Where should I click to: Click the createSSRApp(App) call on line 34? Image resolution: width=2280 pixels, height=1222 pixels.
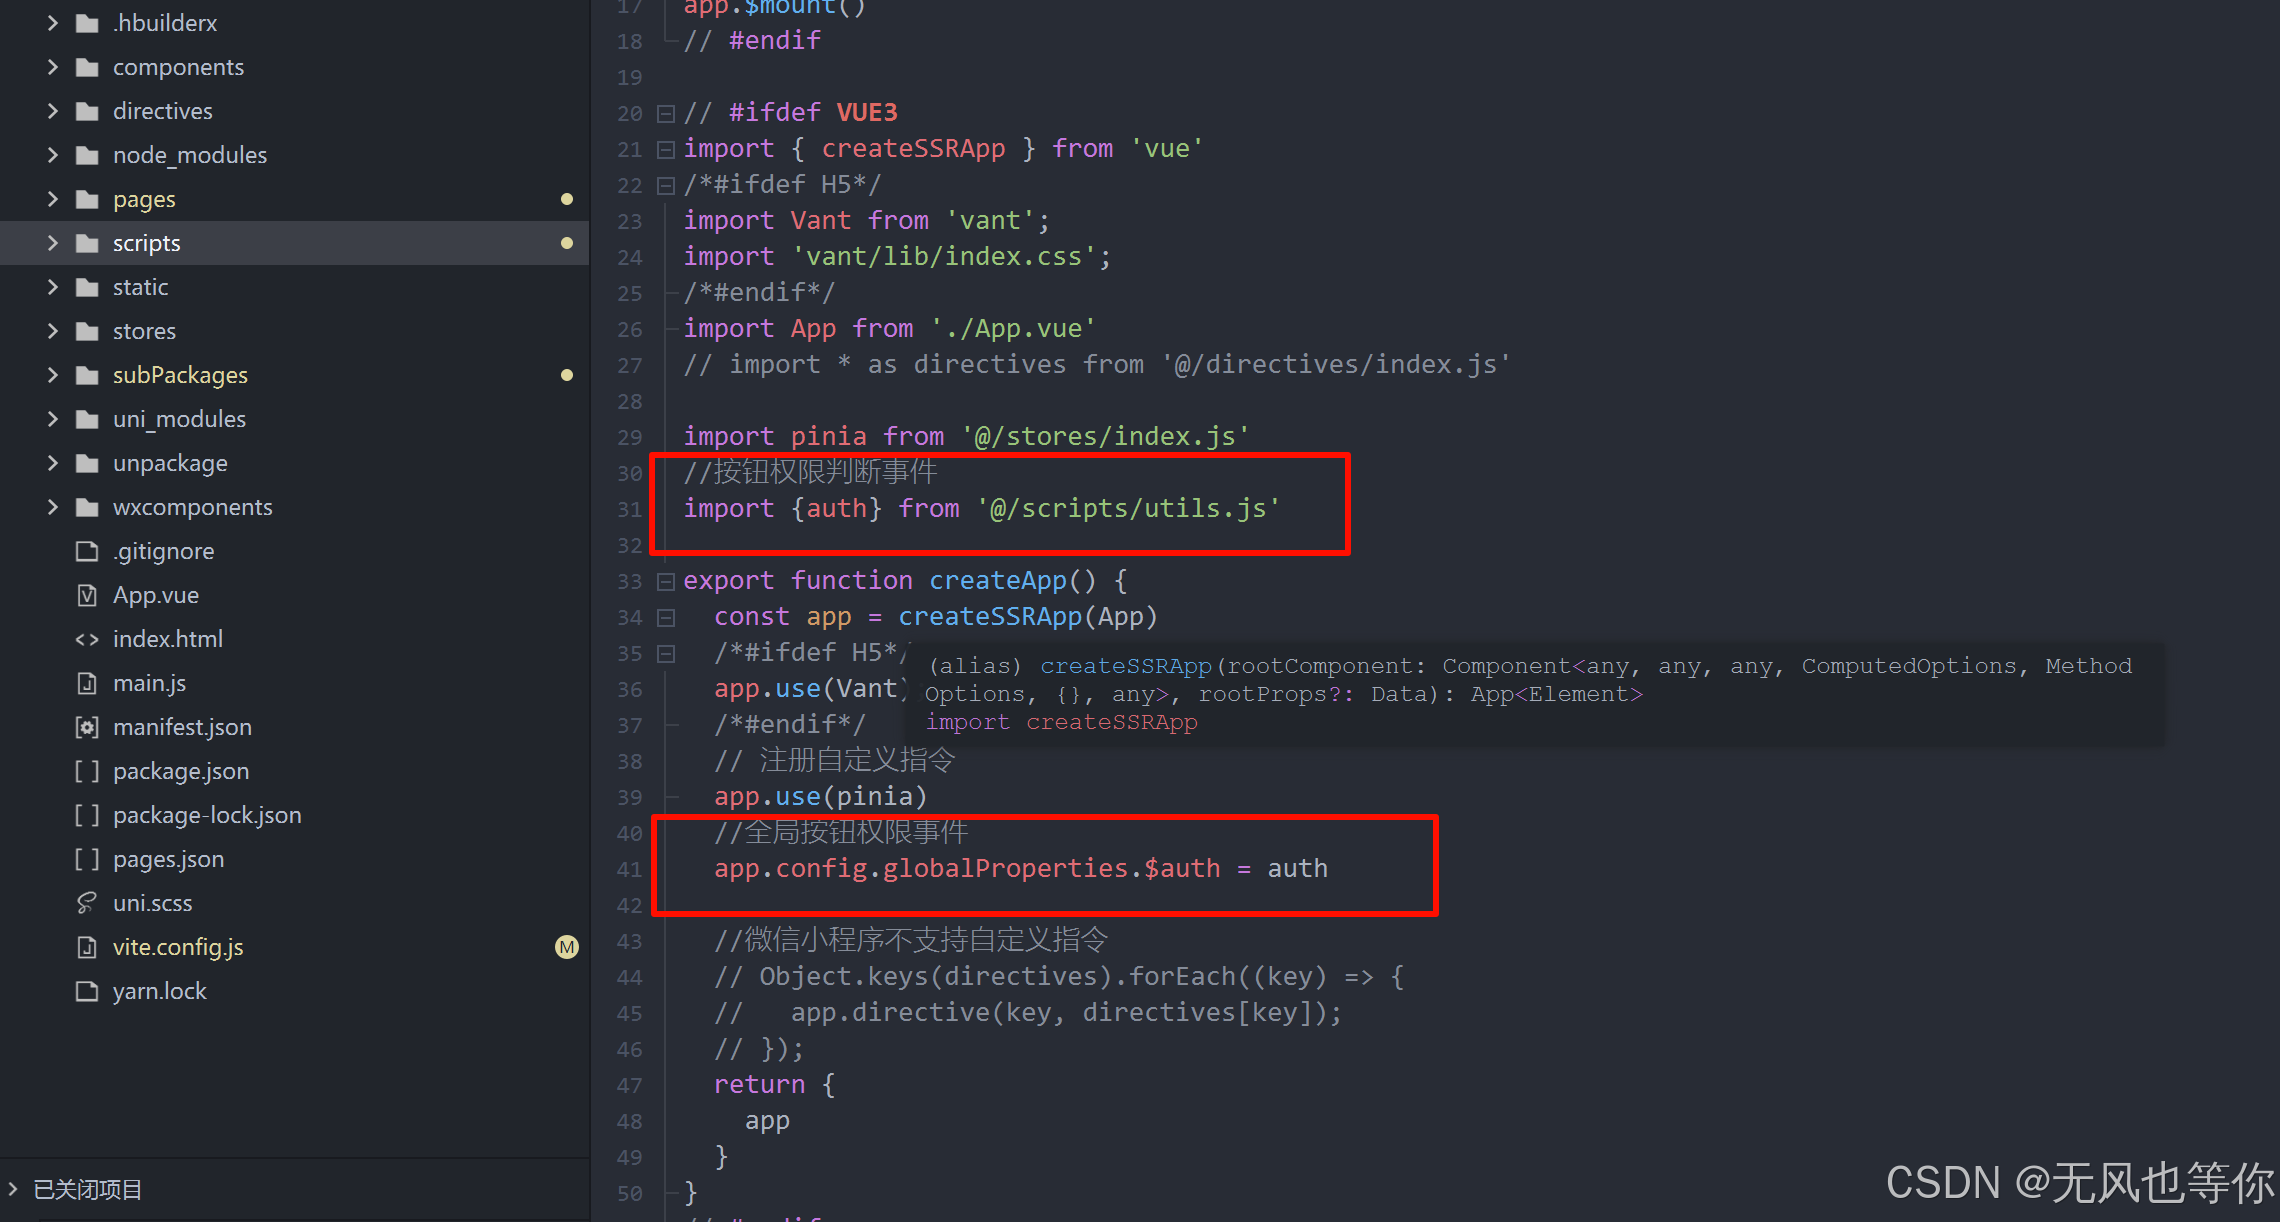(1028, 617)
